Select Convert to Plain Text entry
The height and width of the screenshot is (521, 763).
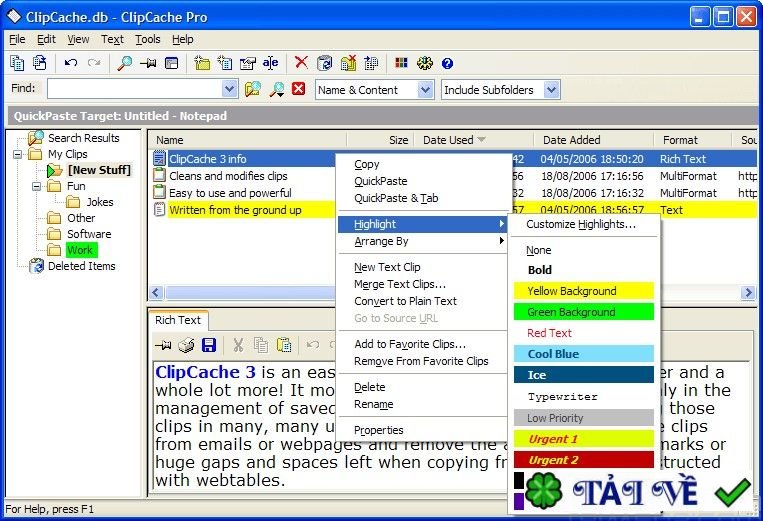(x=422, y=302)
